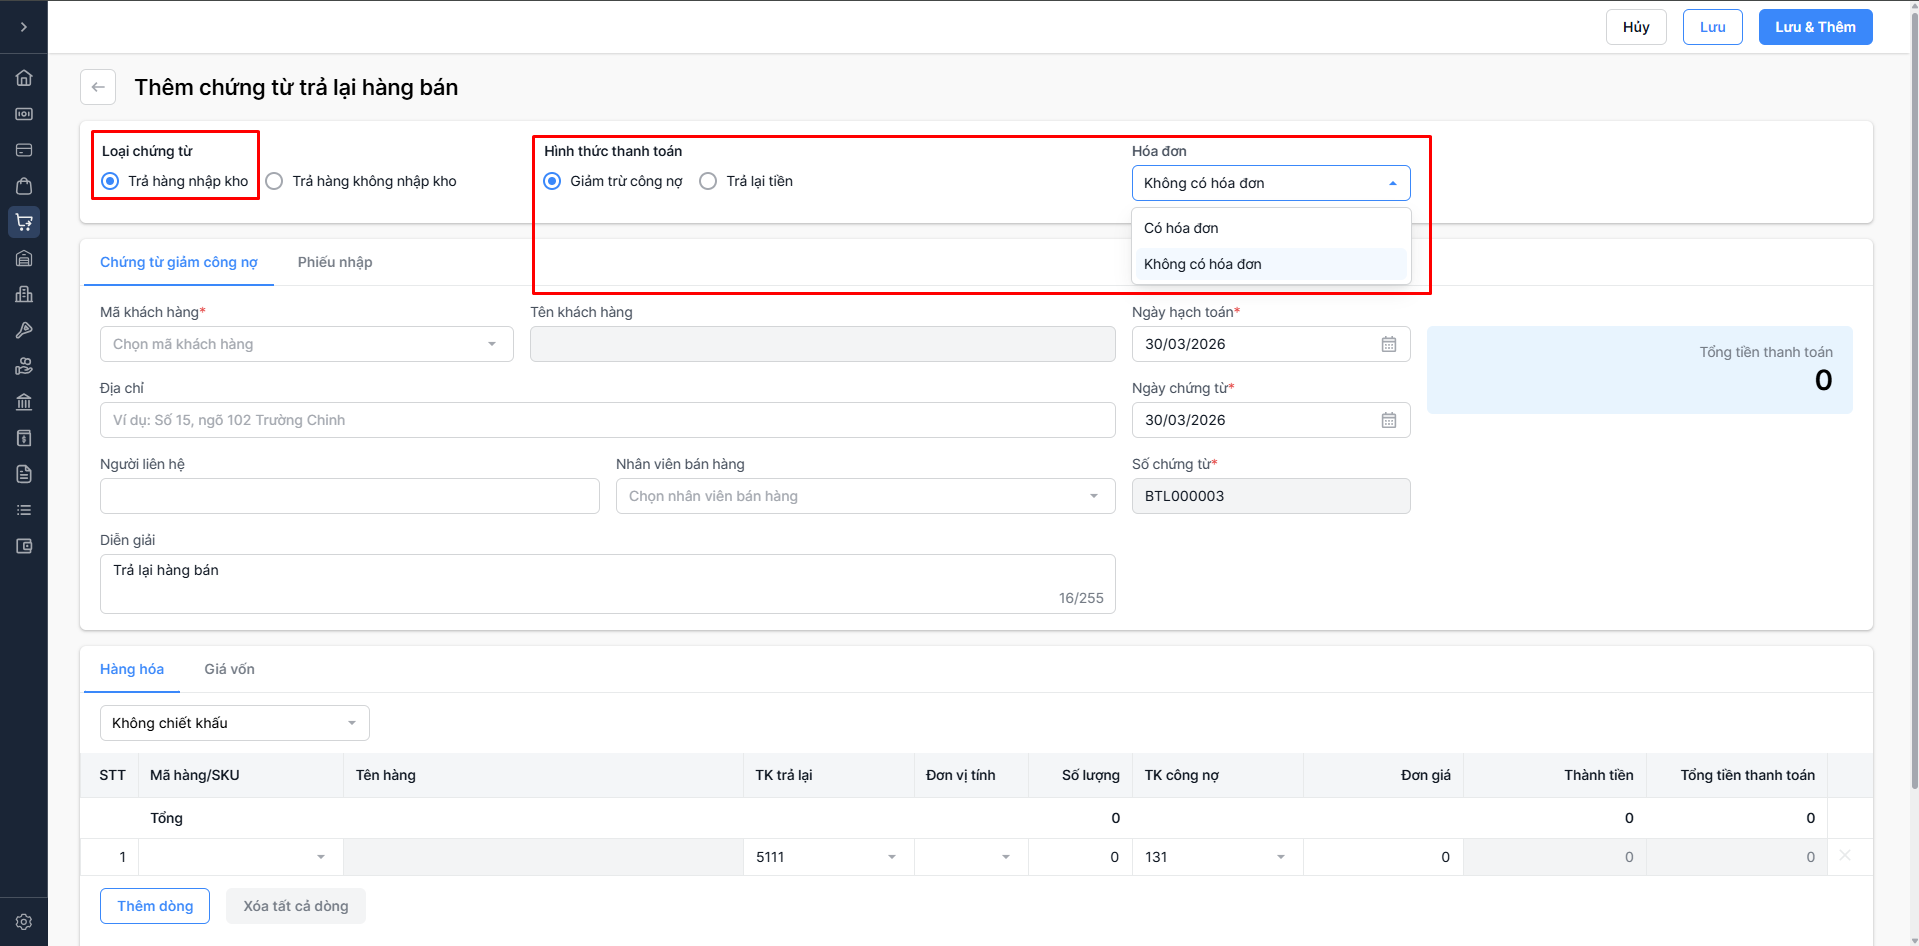The image size is (1919, 946).
Task: Open the Chọn mã khách hàng dropdown
Action: 306,344
